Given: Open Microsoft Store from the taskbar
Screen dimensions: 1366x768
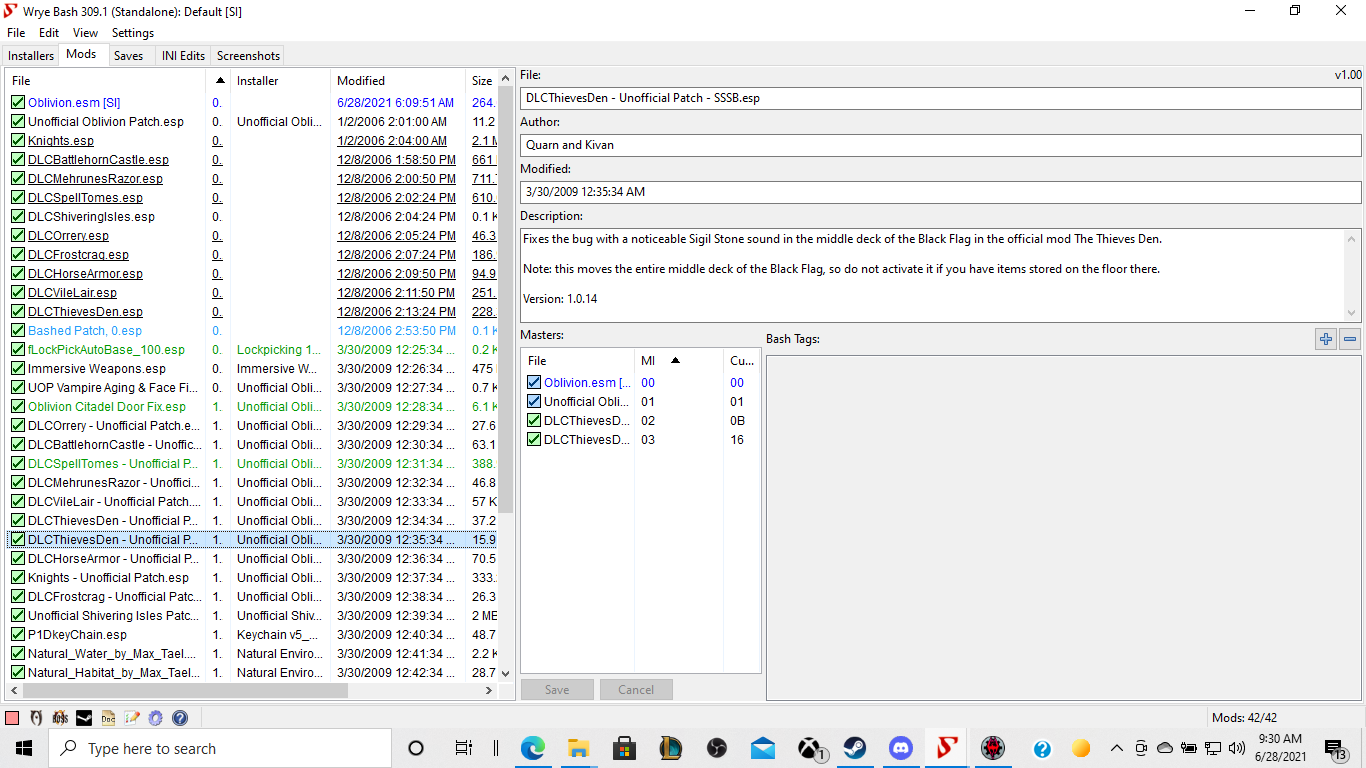Looking at the screenshot, I should (x=625, y=748).
